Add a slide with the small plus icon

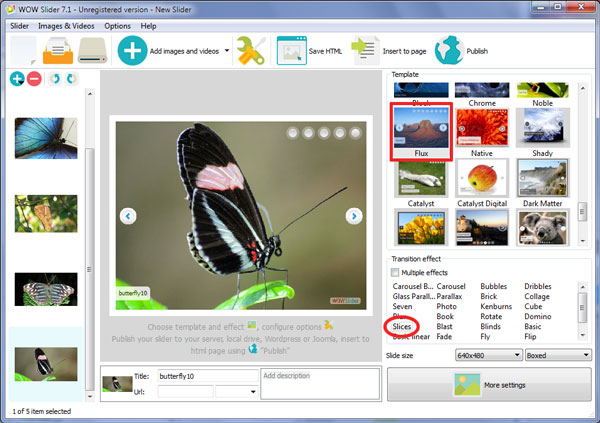click(x=17, y=79)
